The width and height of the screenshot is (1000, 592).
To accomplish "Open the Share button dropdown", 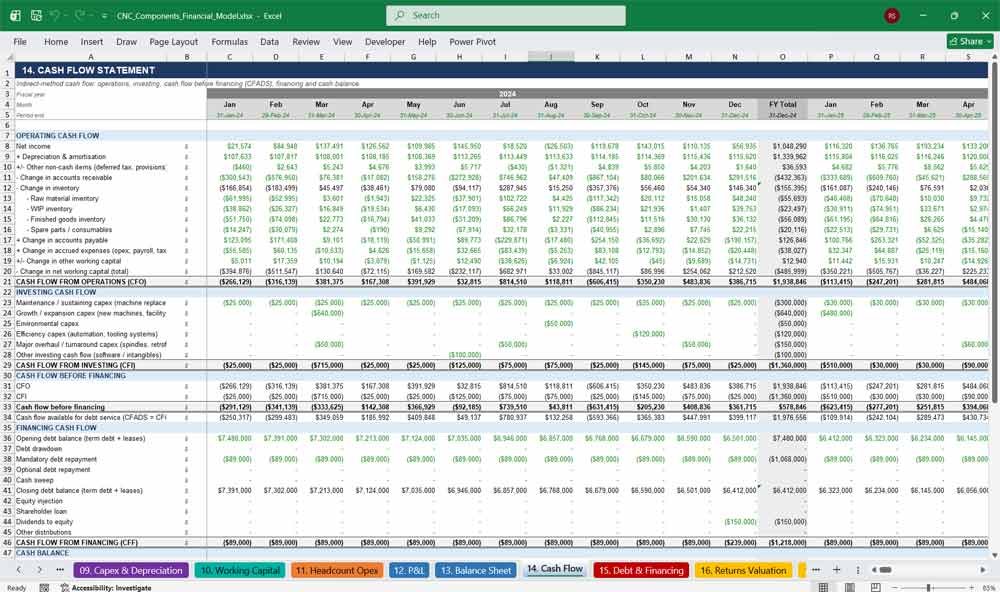I will [x=989, y=41].
